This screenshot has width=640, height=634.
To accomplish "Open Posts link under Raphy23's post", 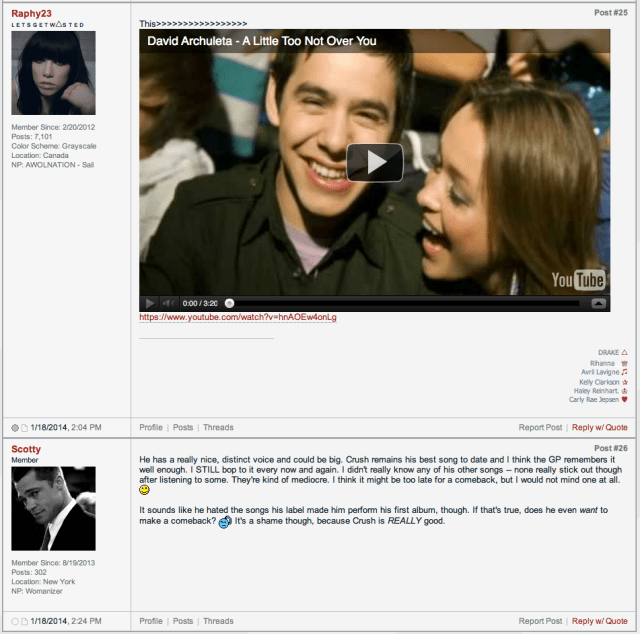I will [x=183, y=428].
